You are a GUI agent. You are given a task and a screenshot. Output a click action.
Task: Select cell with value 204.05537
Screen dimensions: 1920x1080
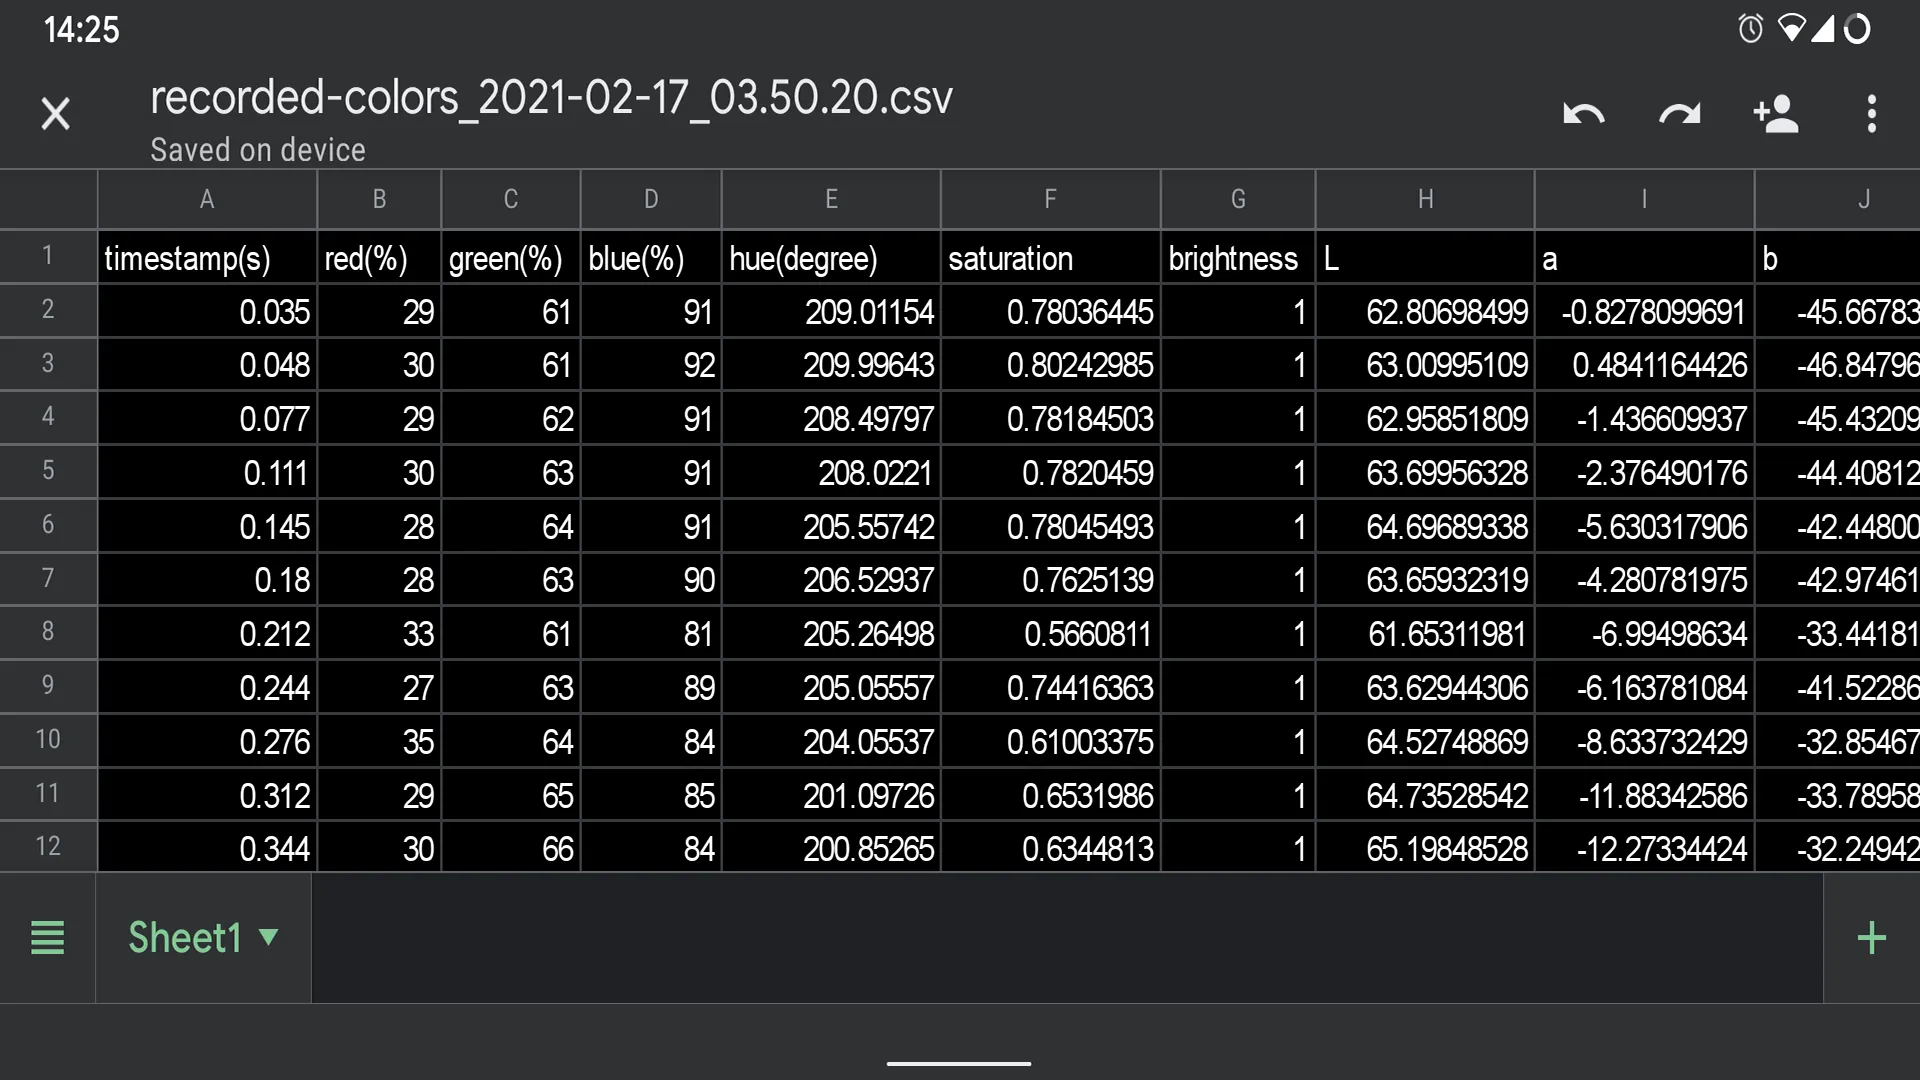point(831,742)
